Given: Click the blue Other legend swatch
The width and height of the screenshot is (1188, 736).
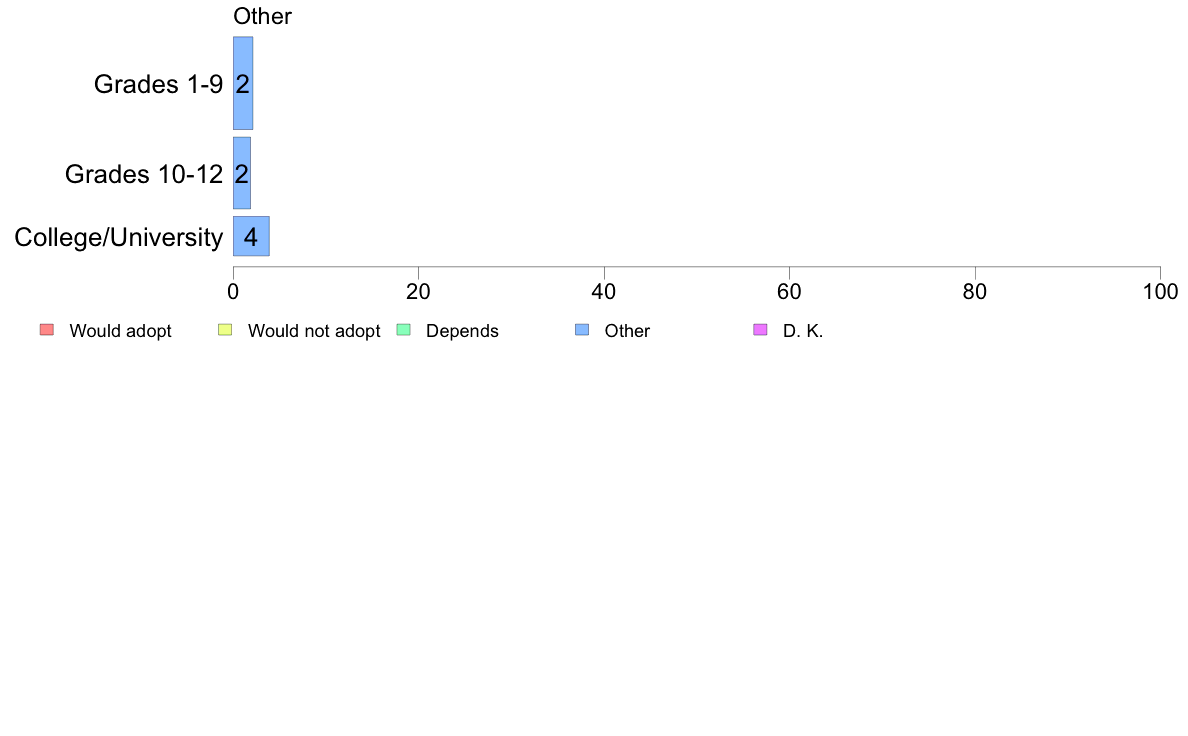Looking at the screenshot, I should [582, 330].
